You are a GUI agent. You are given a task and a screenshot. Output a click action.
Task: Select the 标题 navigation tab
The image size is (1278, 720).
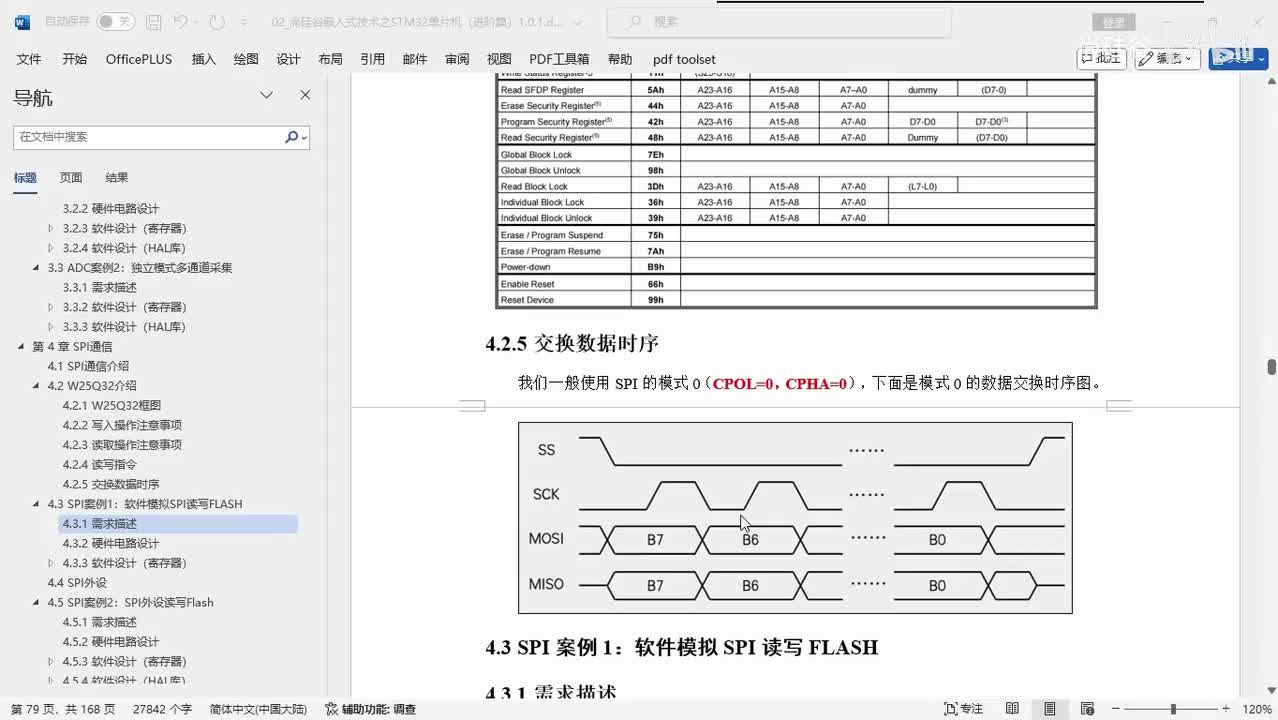[25, 178]
